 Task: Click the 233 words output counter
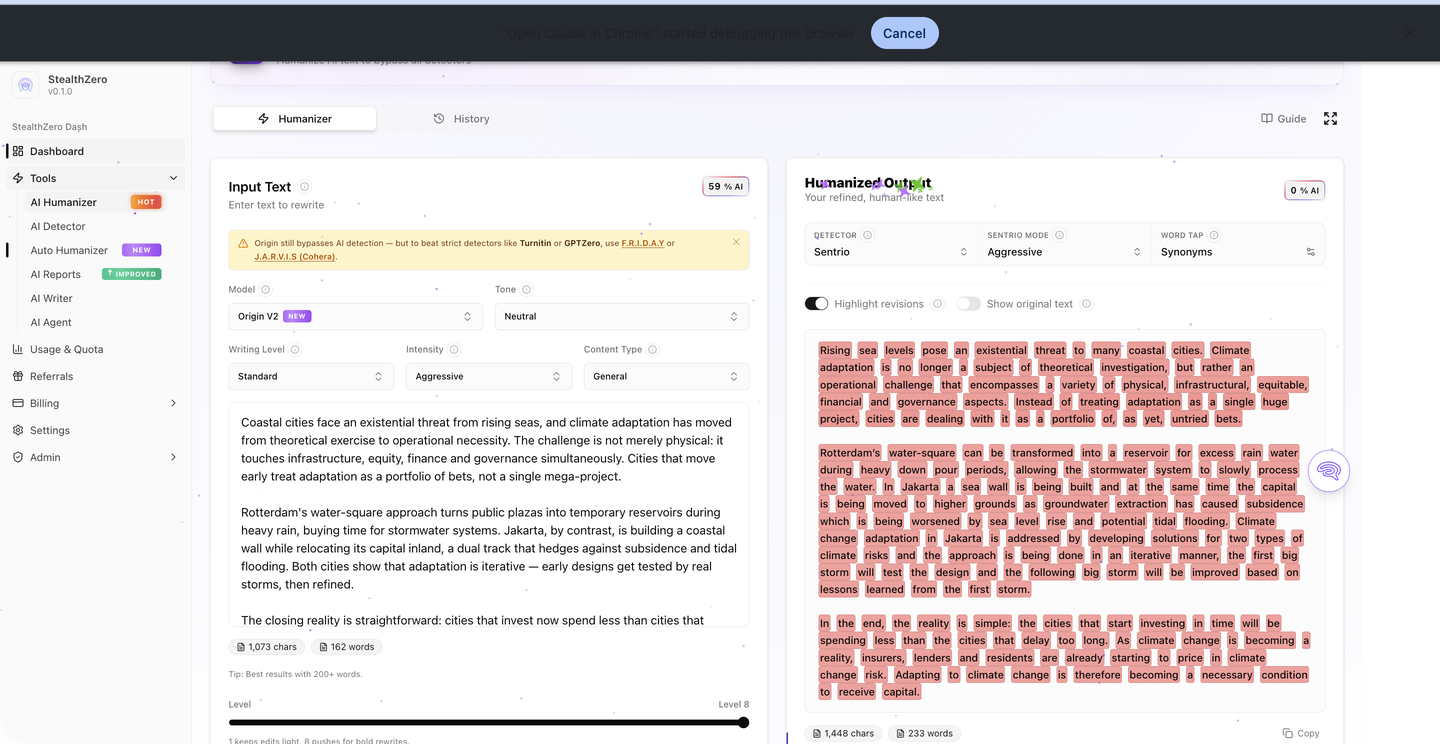(924, 733)
